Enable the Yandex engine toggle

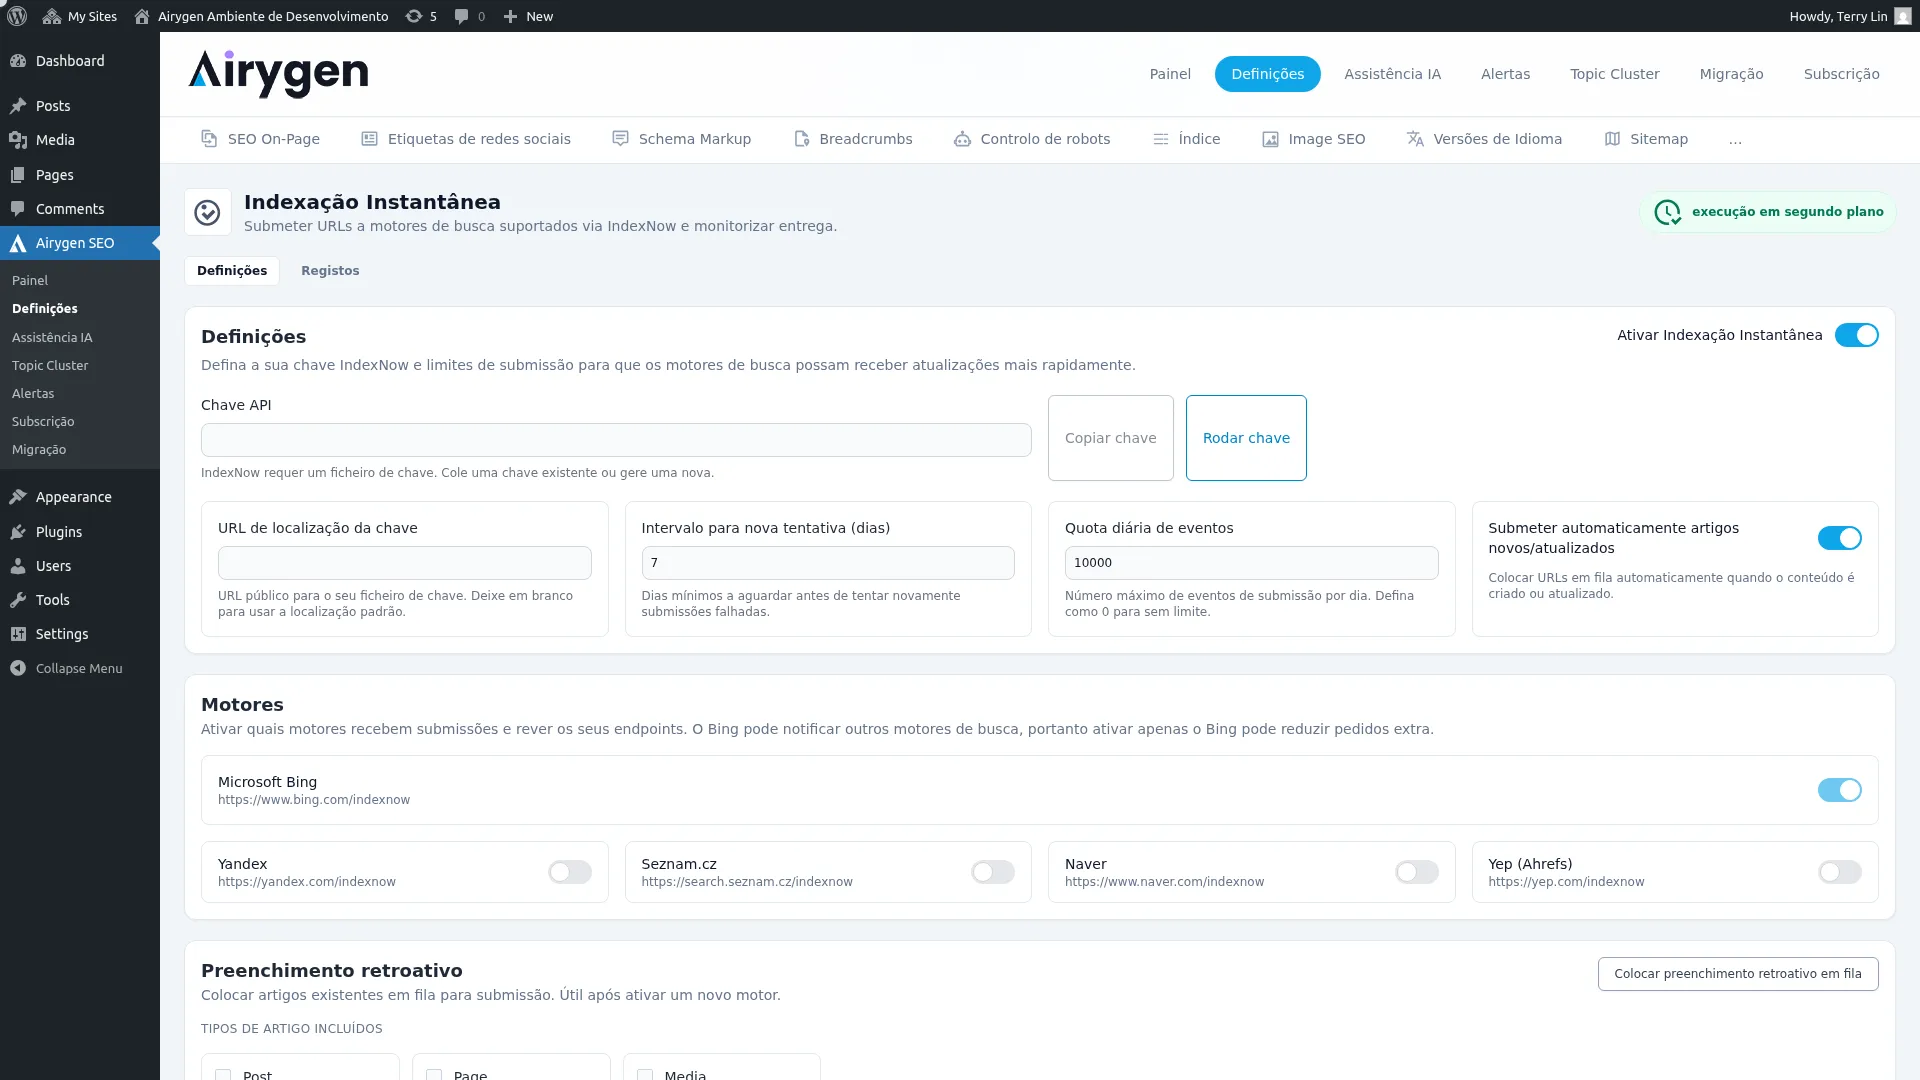click(x=569, y=872)
